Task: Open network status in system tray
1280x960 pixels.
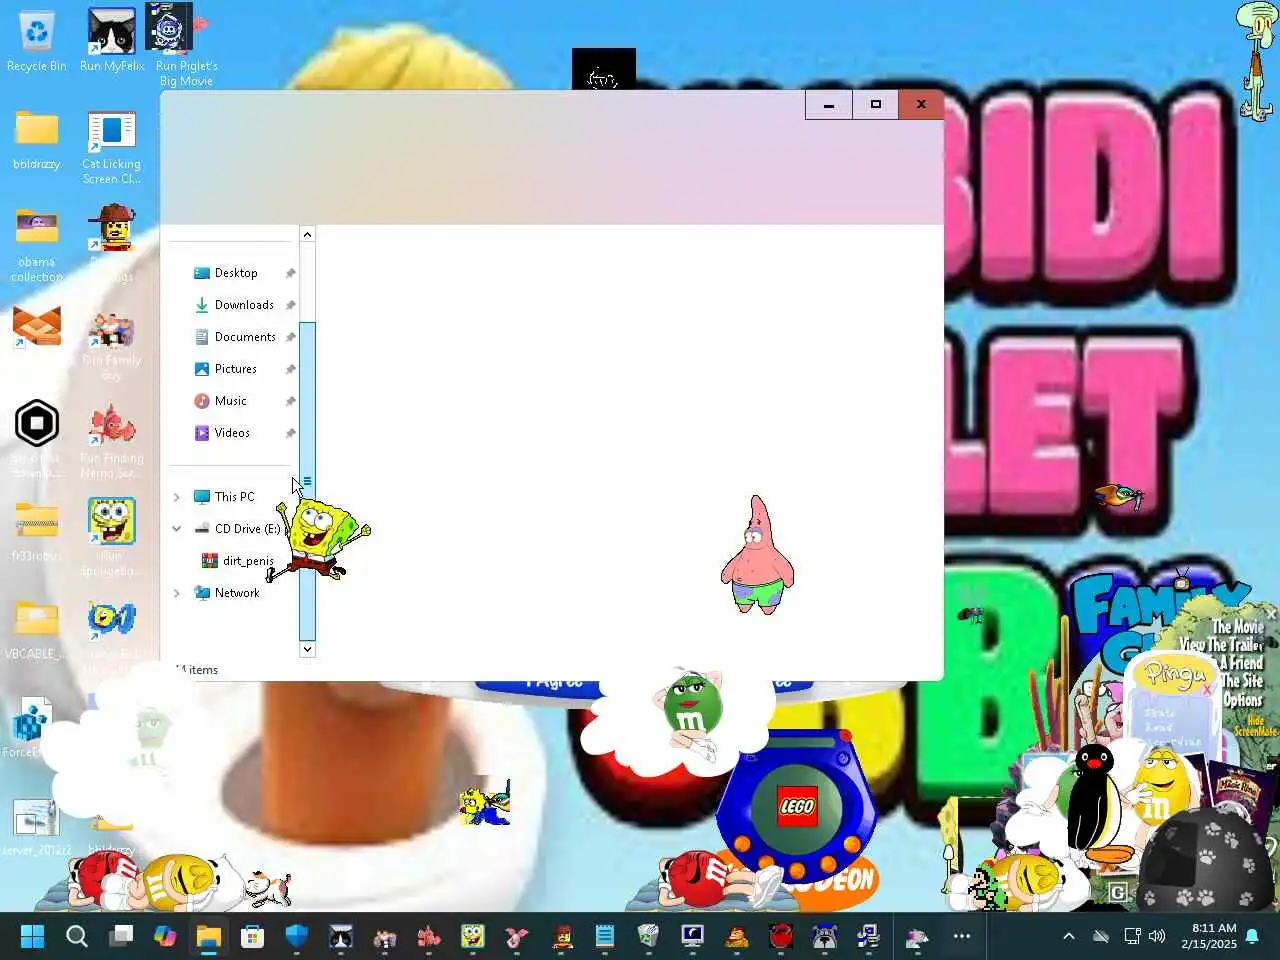Action: point(1132,936)
